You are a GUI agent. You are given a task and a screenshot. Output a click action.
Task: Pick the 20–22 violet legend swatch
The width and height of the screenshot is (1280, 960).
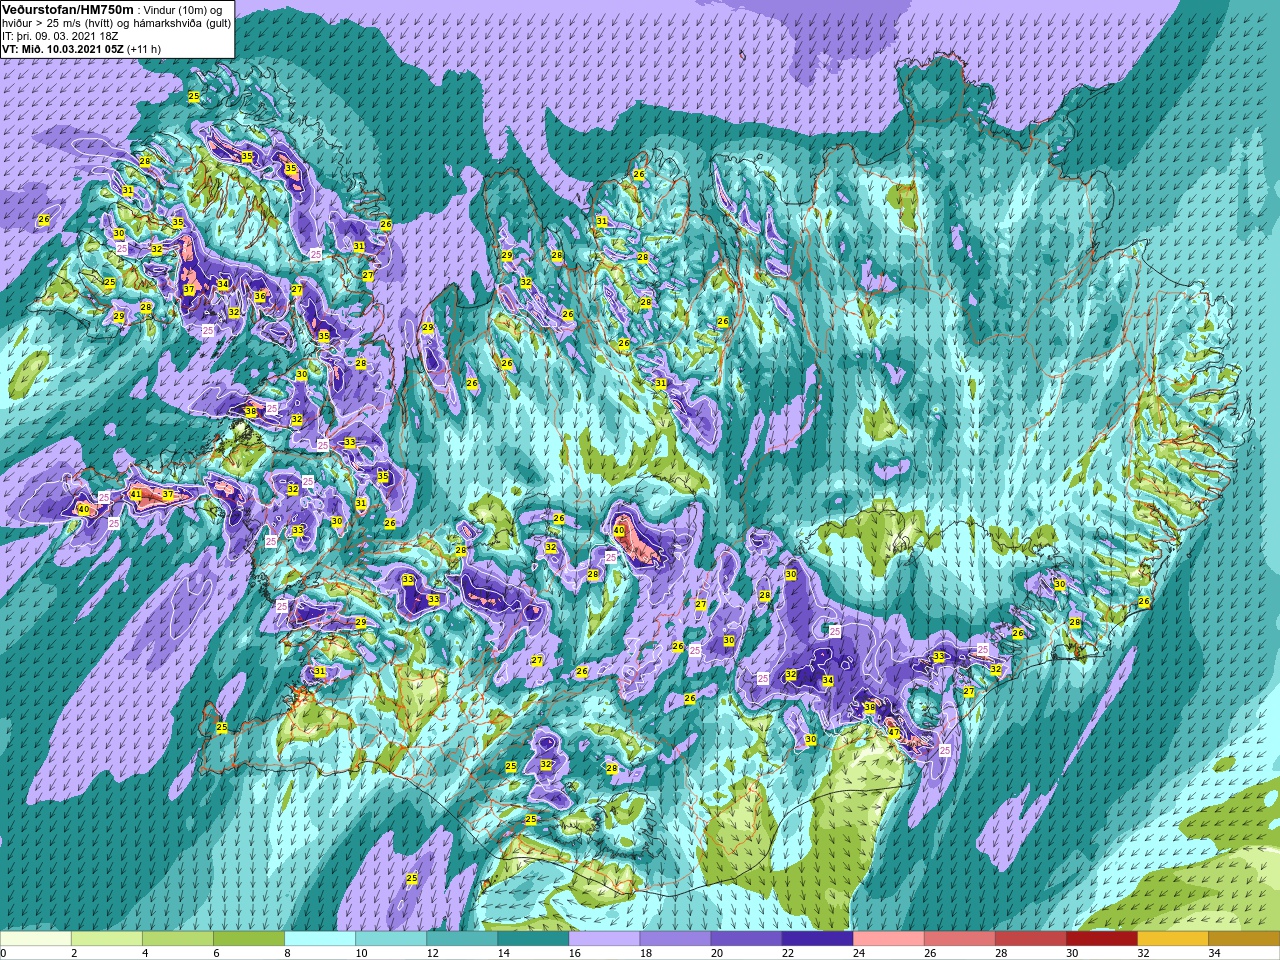(x=746, y=939)
